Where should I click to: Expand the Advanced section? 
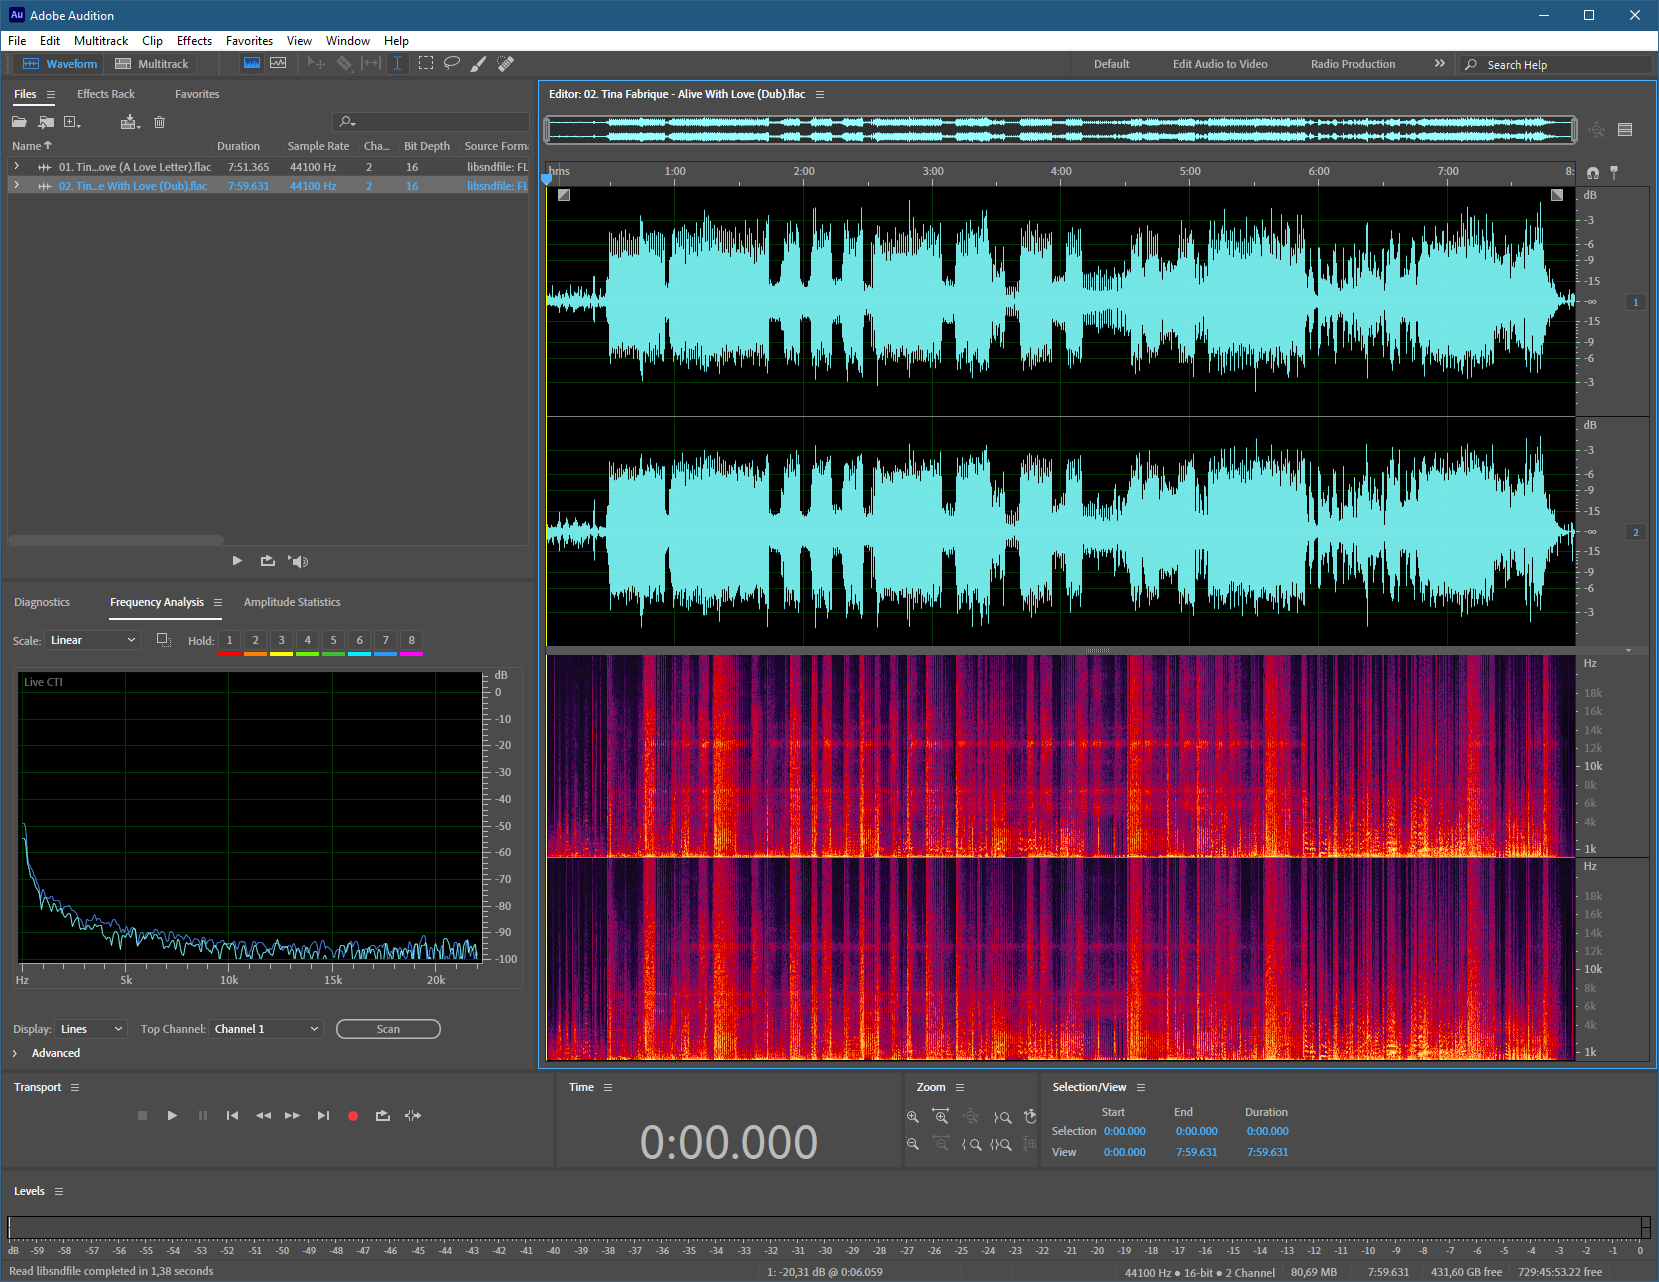click(x=15, y=1053)
